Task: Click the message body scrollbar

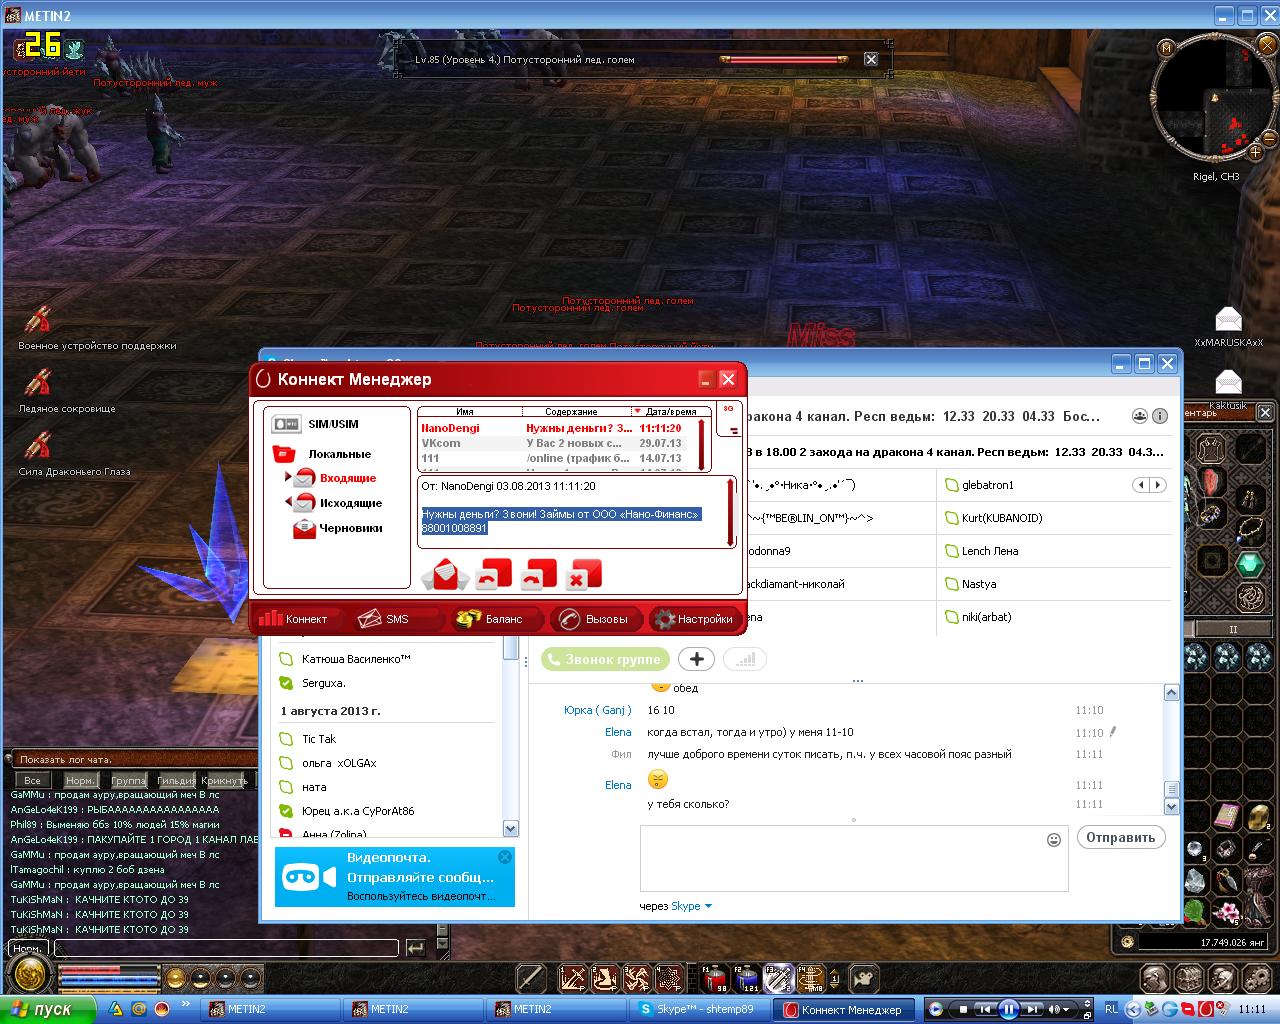Action: [730, 511]
